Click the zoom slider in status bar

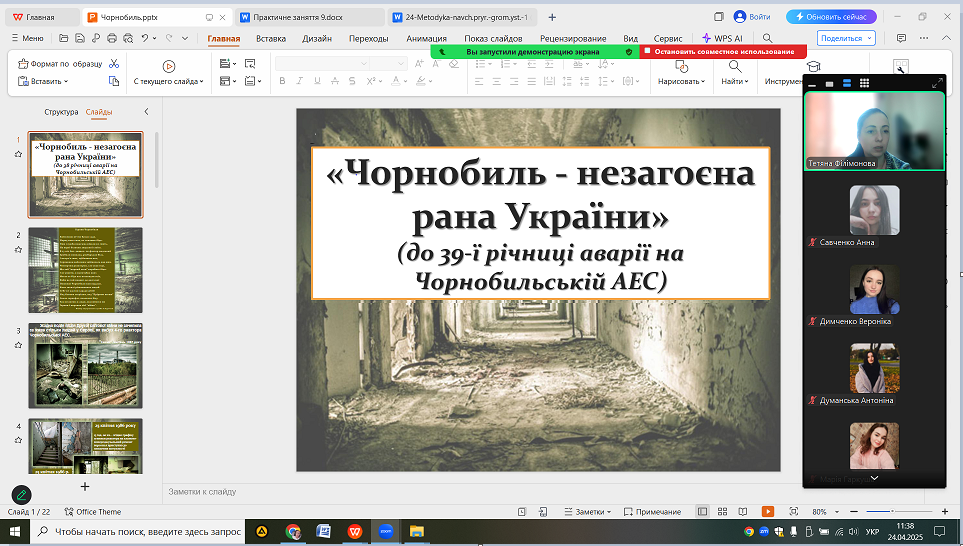899,511
